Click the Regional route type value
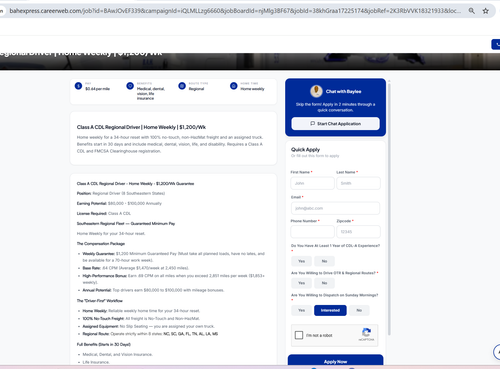The width and height of the screenshot is (500, 369). click(196, 89)
